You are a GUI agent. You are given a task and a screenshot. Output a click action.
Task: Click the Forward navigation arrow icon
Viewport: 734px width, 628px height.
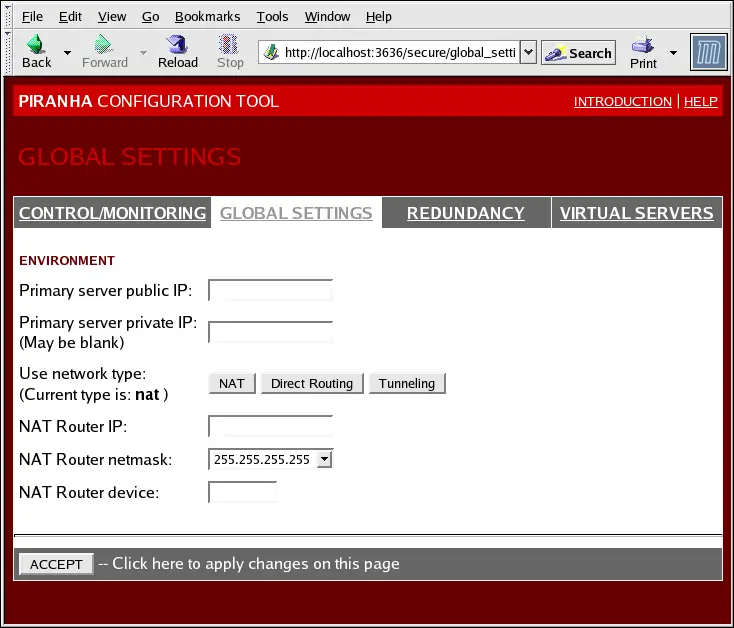click(x=104, y=46)
